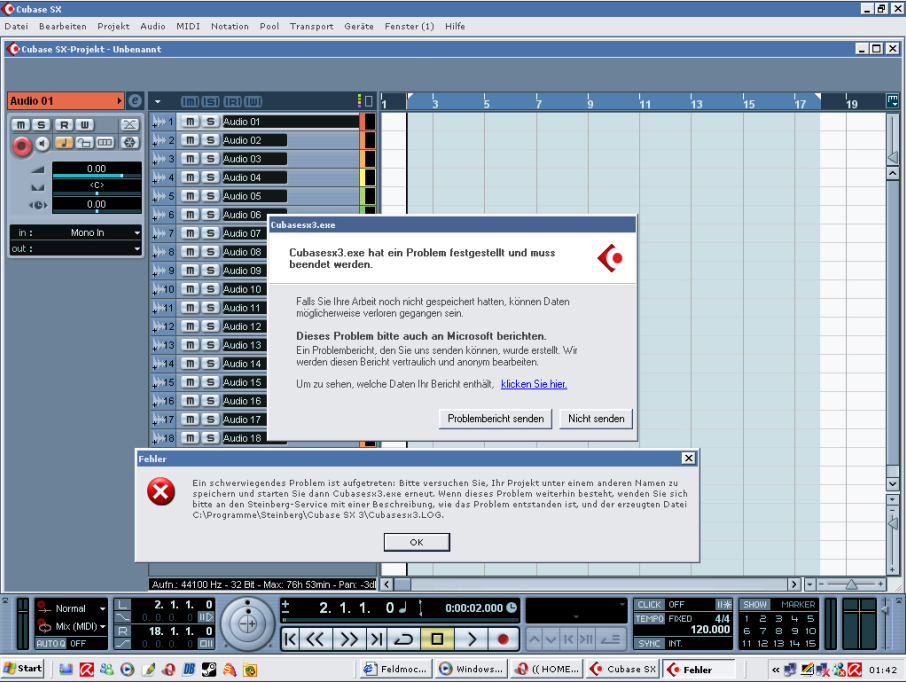
Task: Open the Bearbeiten menu
Action: 62,26
